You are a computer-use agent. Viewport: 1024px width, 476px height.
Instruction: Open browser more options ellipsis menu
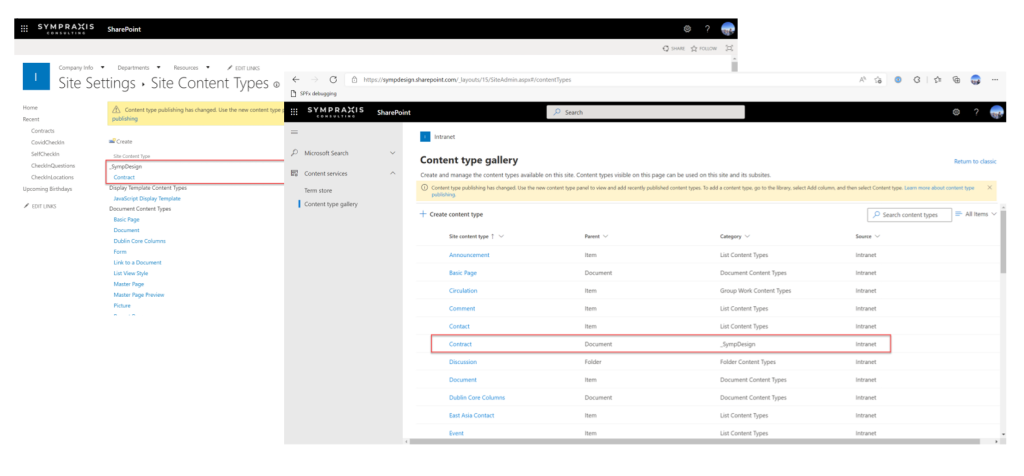point(995,80)
